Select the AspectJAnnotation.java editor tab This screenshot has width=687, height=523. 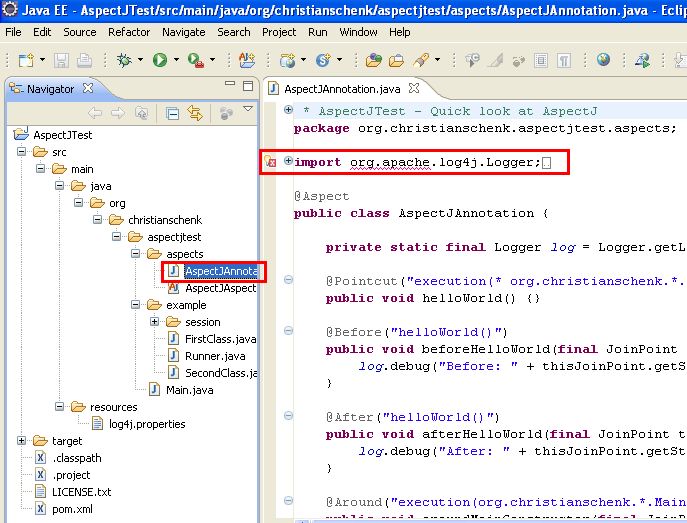pos(342,89)
